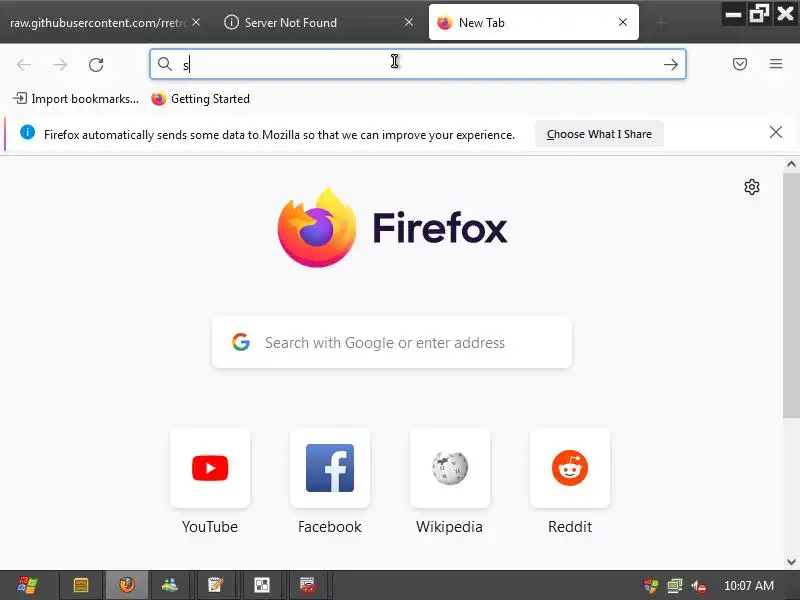Open the Facebook shortcut tile
Screen dimensions: 800x600
tap(330, 468)
